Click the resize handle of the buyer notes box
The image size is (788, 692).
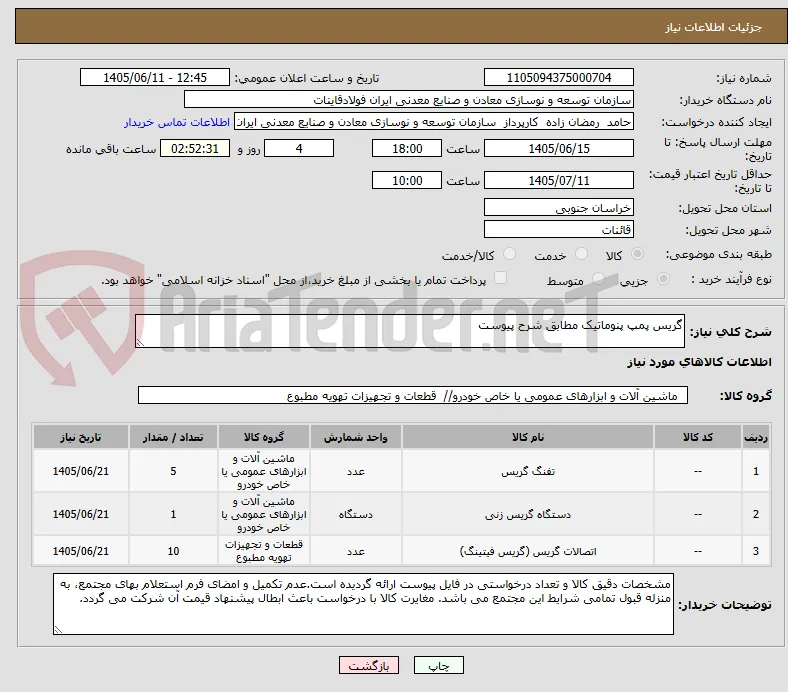coord(58,629)
